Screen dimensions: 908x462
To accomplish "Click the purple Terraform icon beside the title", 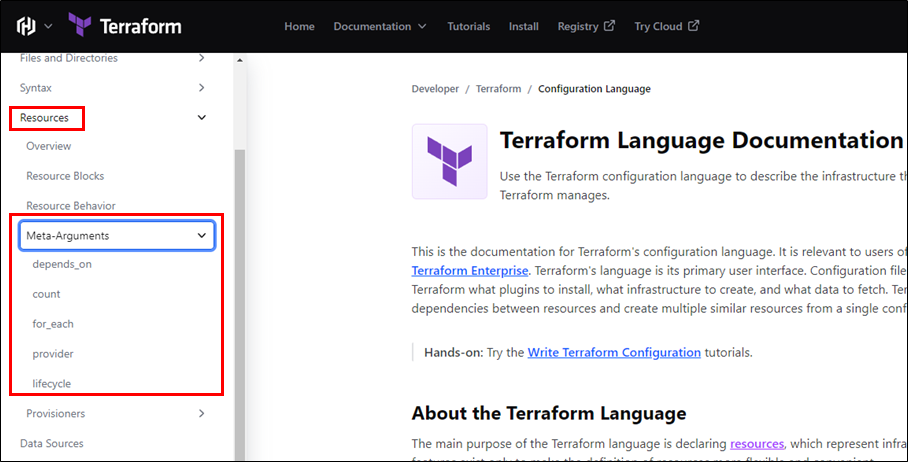I will coord(449,162).
